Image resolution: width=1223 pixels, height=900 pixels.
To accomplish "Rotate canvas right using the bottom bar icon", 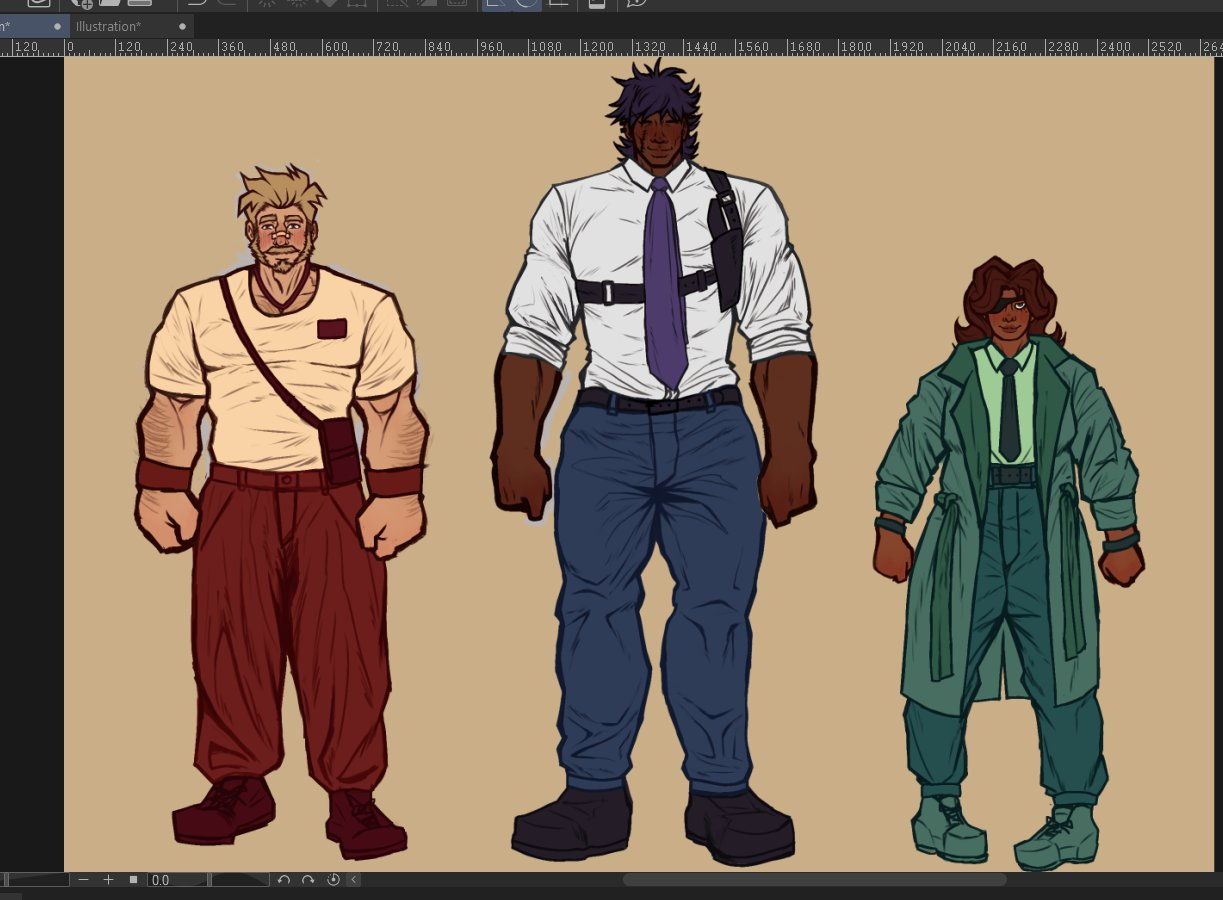I will tap(308, 880).
